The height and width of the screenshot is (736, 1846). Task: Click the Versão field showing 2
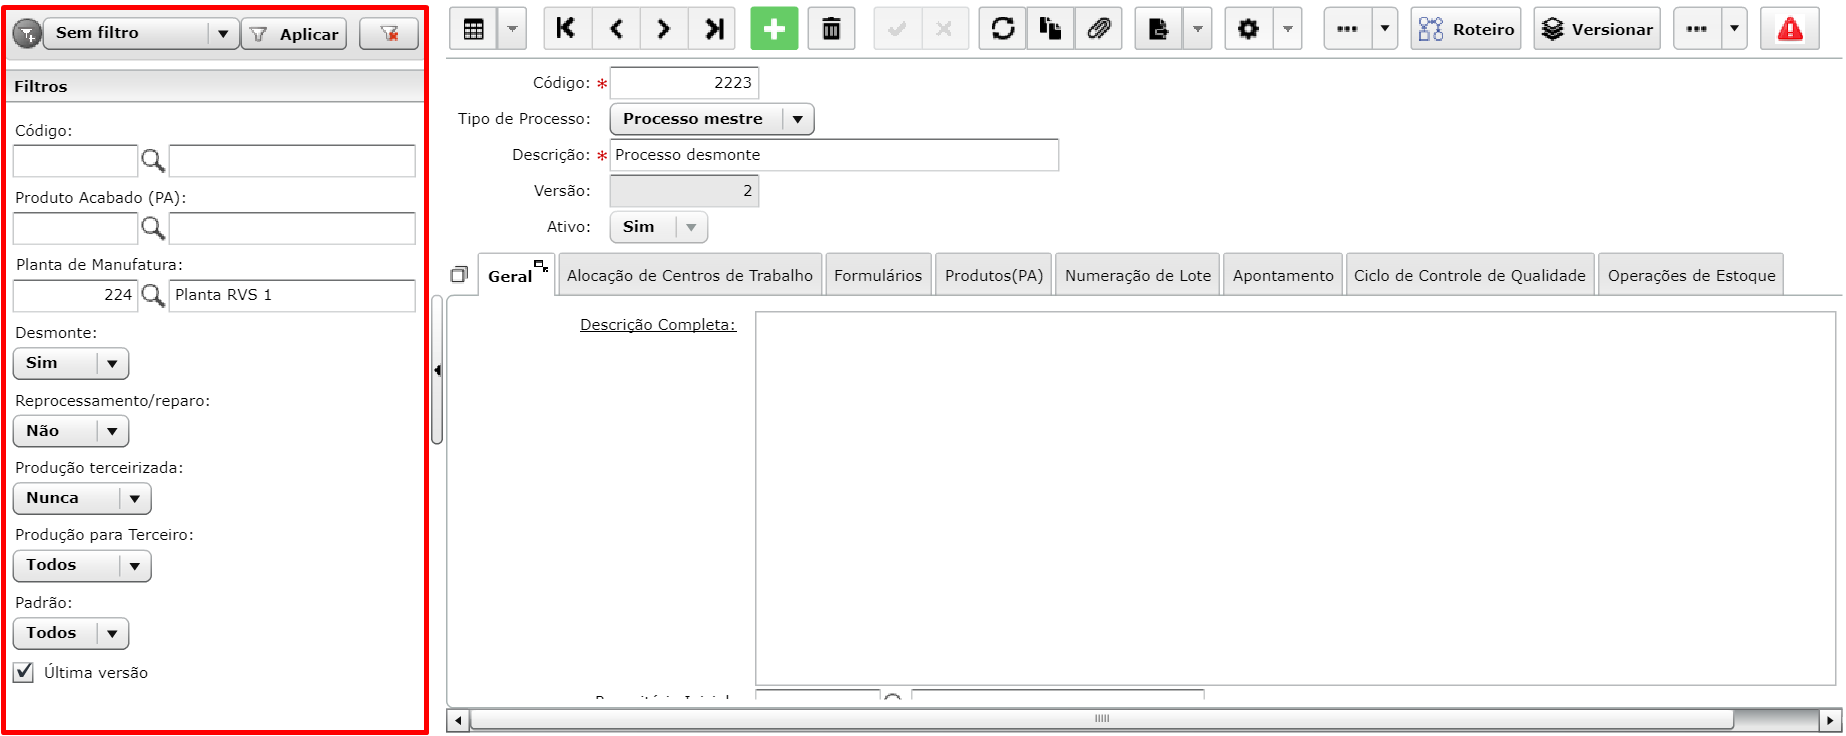(684, 191)
